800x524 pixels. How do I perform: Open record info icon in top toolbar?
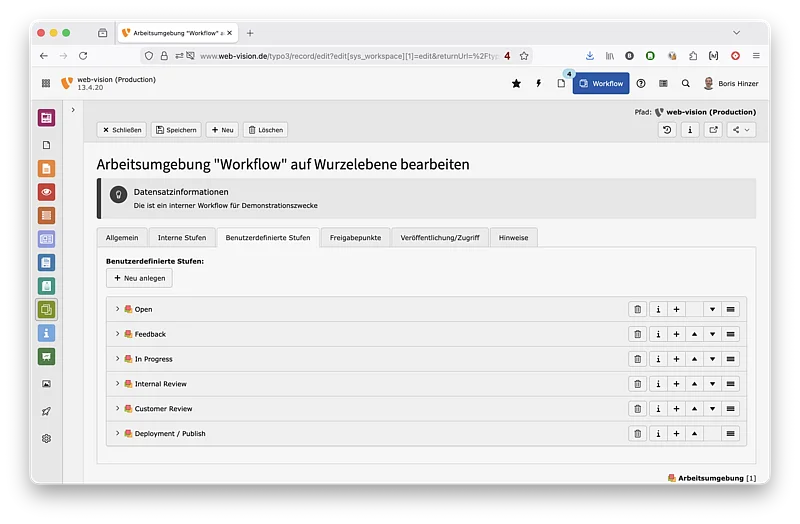(690, 130)
